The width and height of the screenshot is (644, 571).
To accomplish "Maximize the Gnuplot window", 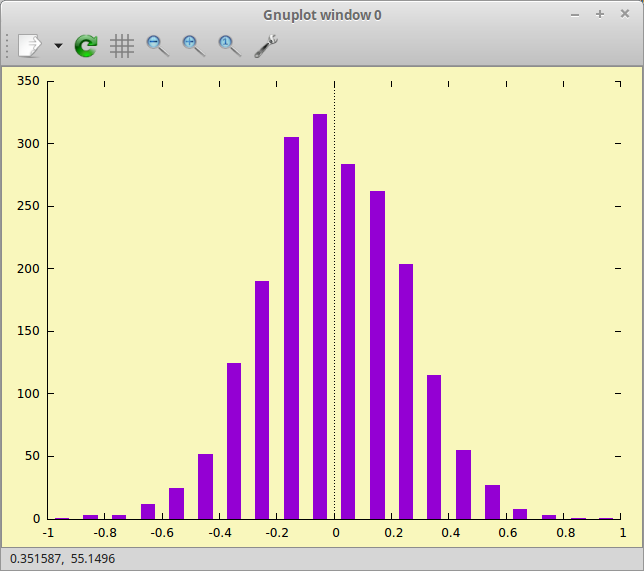I will pos(600,14).
